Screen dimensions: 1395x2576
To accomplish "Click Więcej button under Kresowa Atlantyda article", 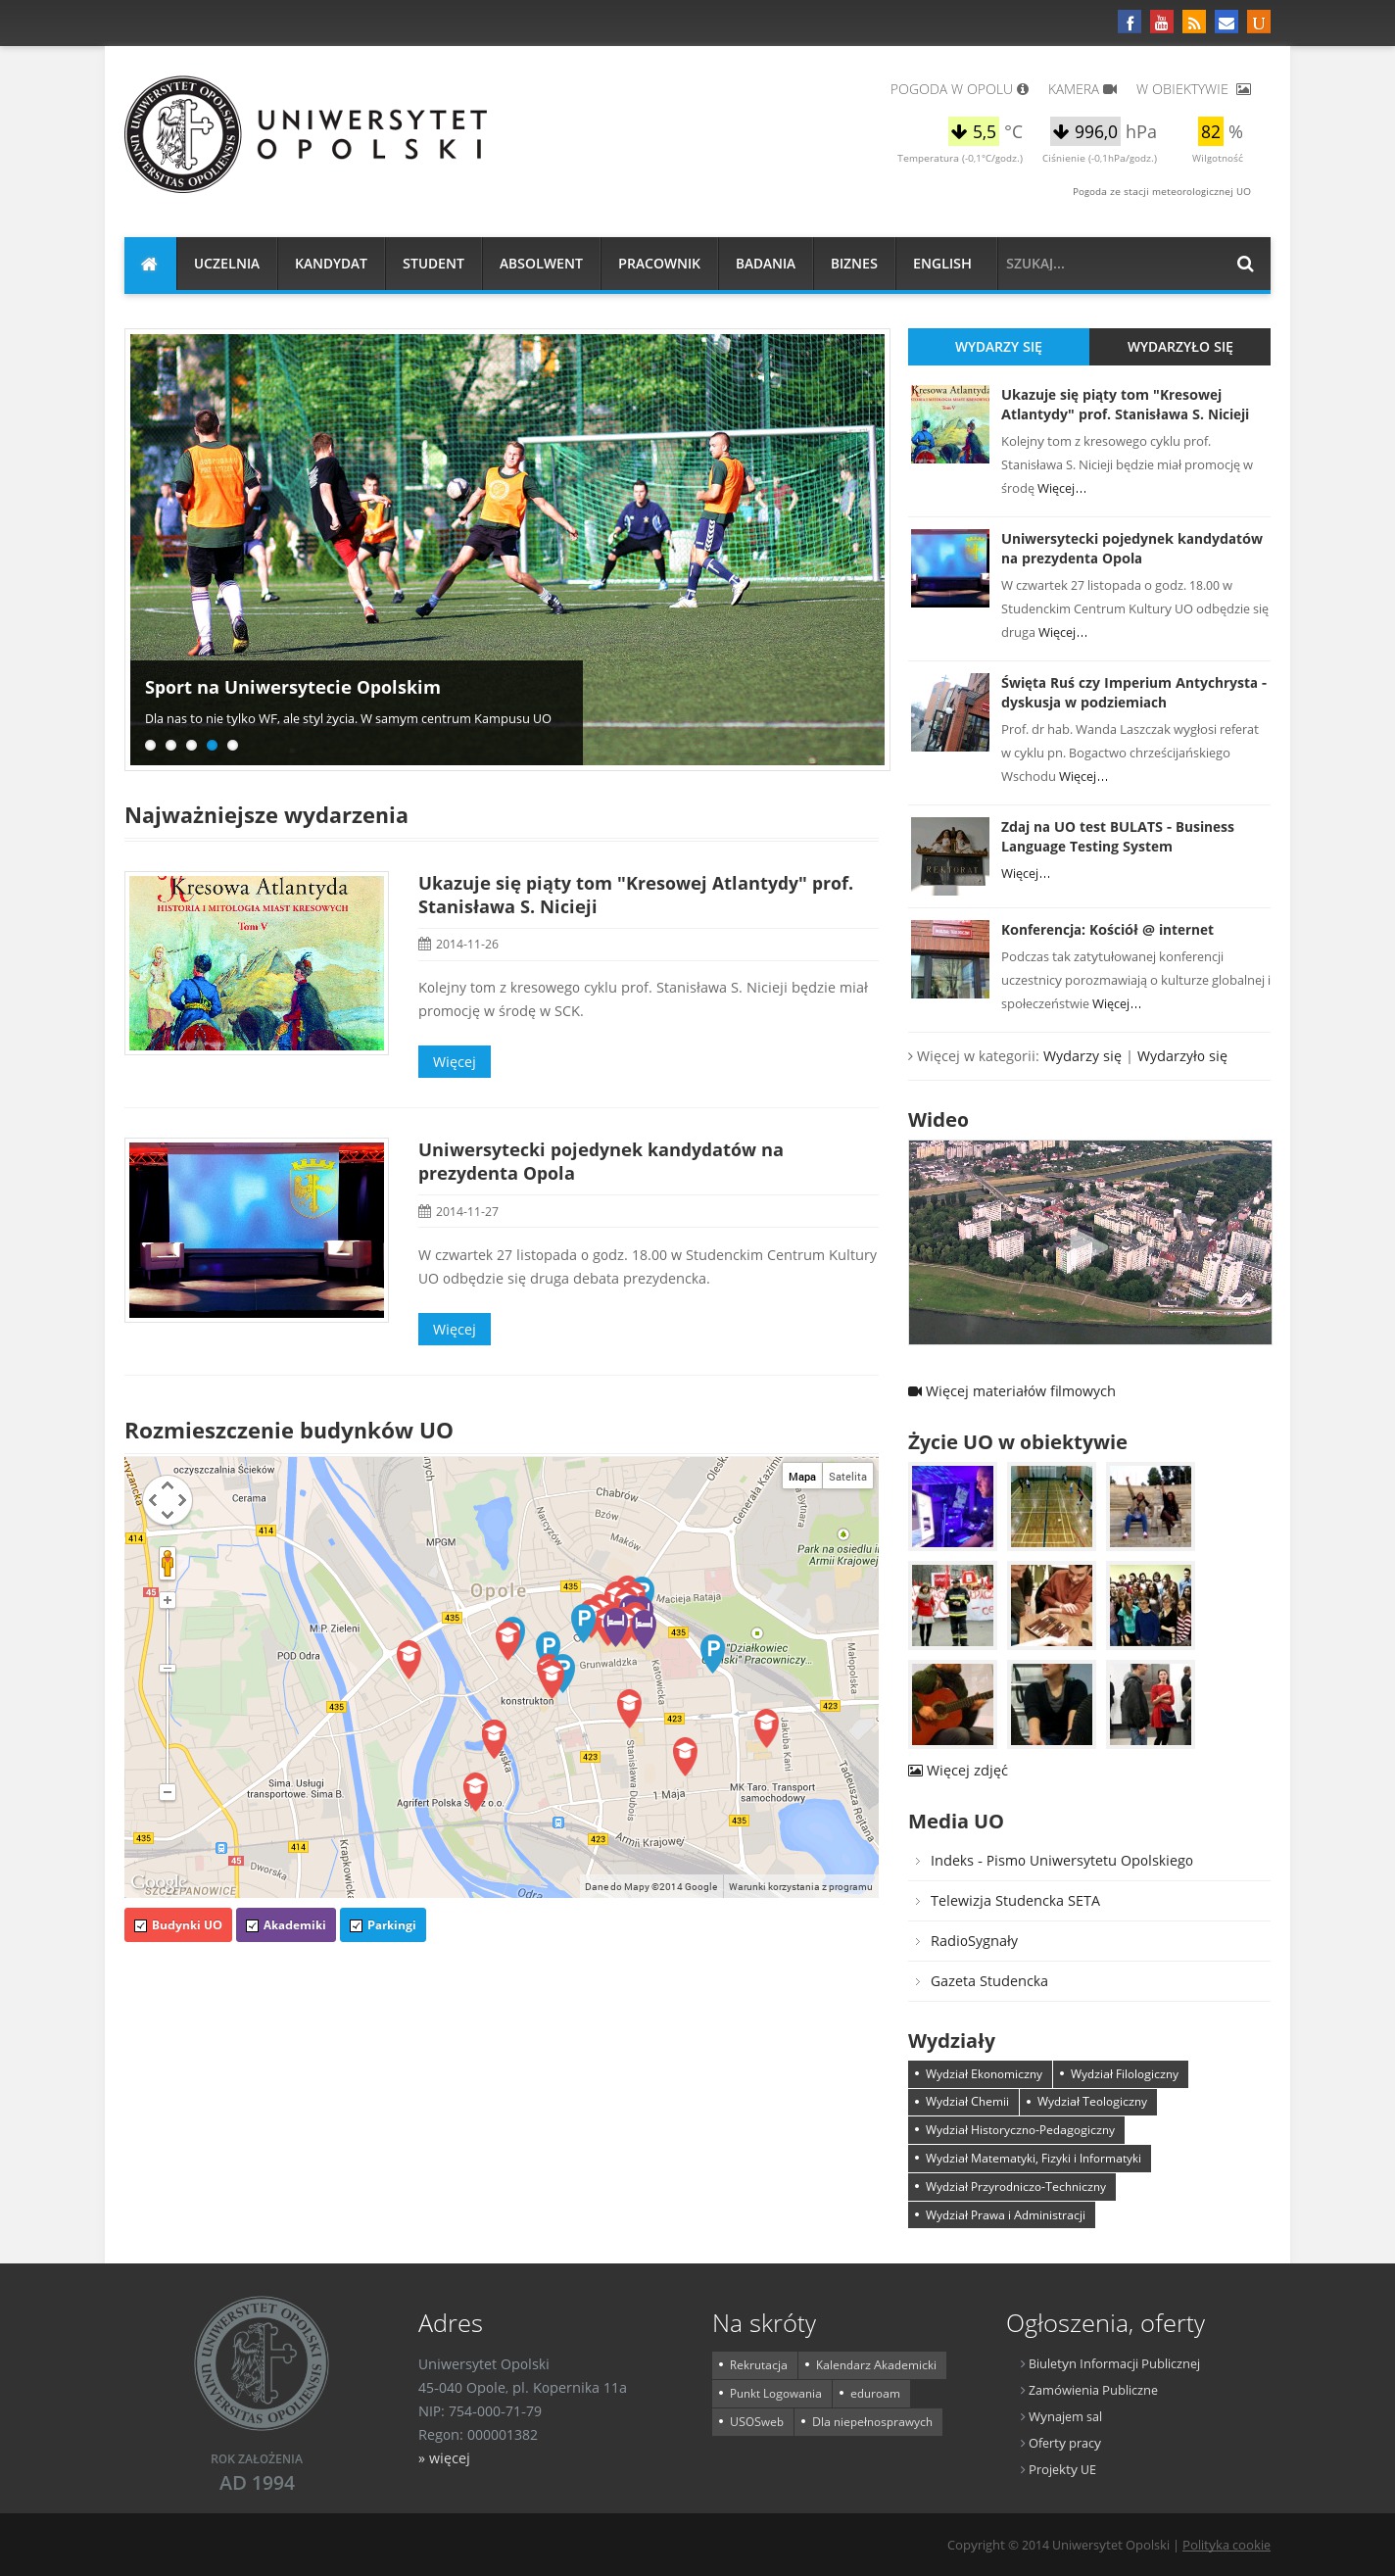I will coord(454,1061).
